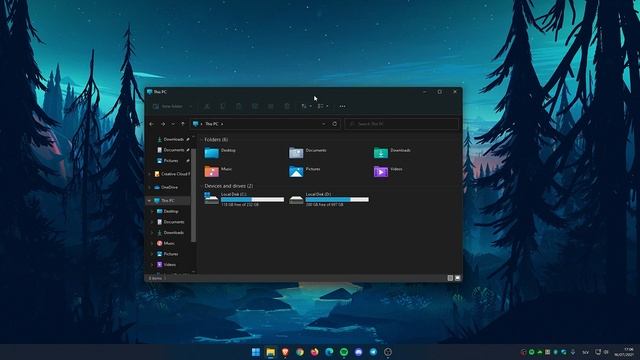
Task: Collapse the Folders (6) group header
Action: 202,140
